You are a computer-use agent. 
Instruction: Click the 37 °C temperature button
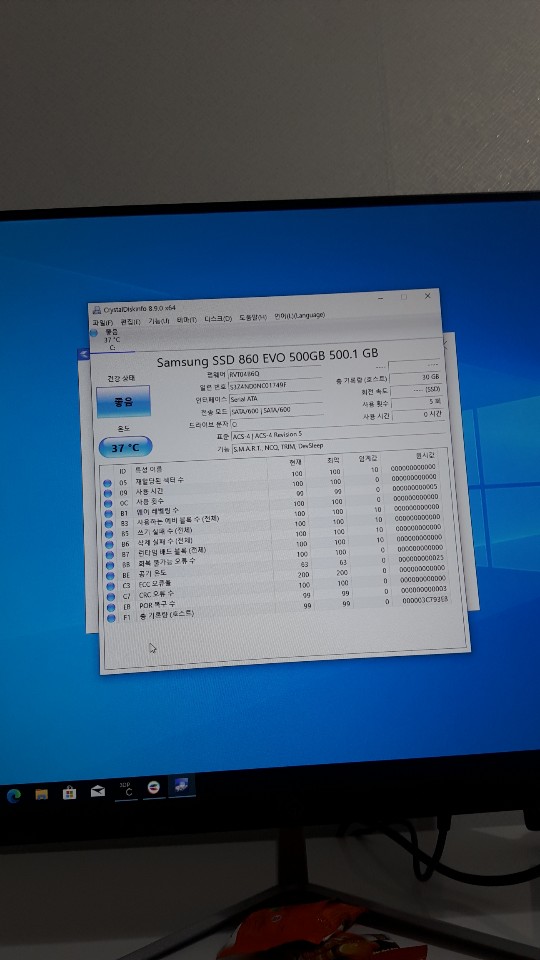tap(125, 448)
